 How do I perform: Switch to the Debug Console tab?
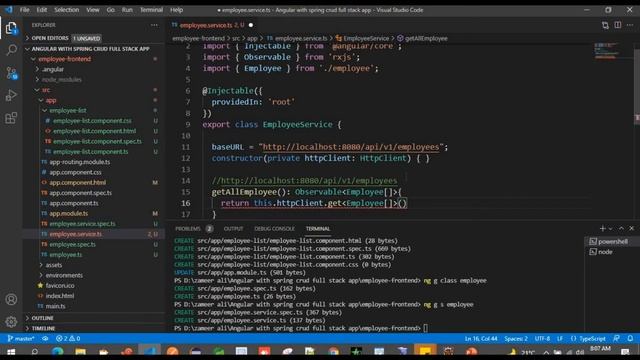point(274,229)
